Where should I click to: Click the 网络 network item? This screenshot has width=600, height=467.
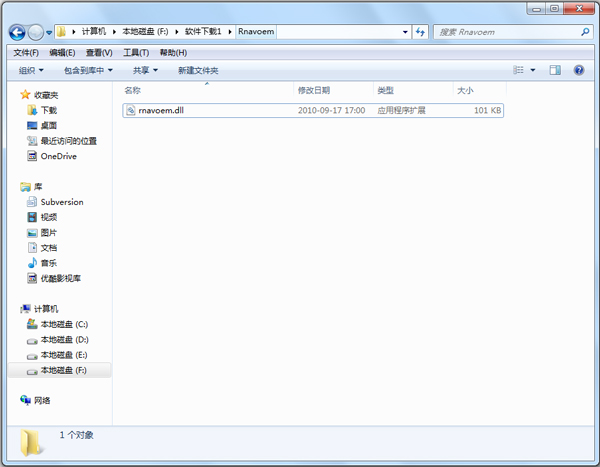(42, 400)
